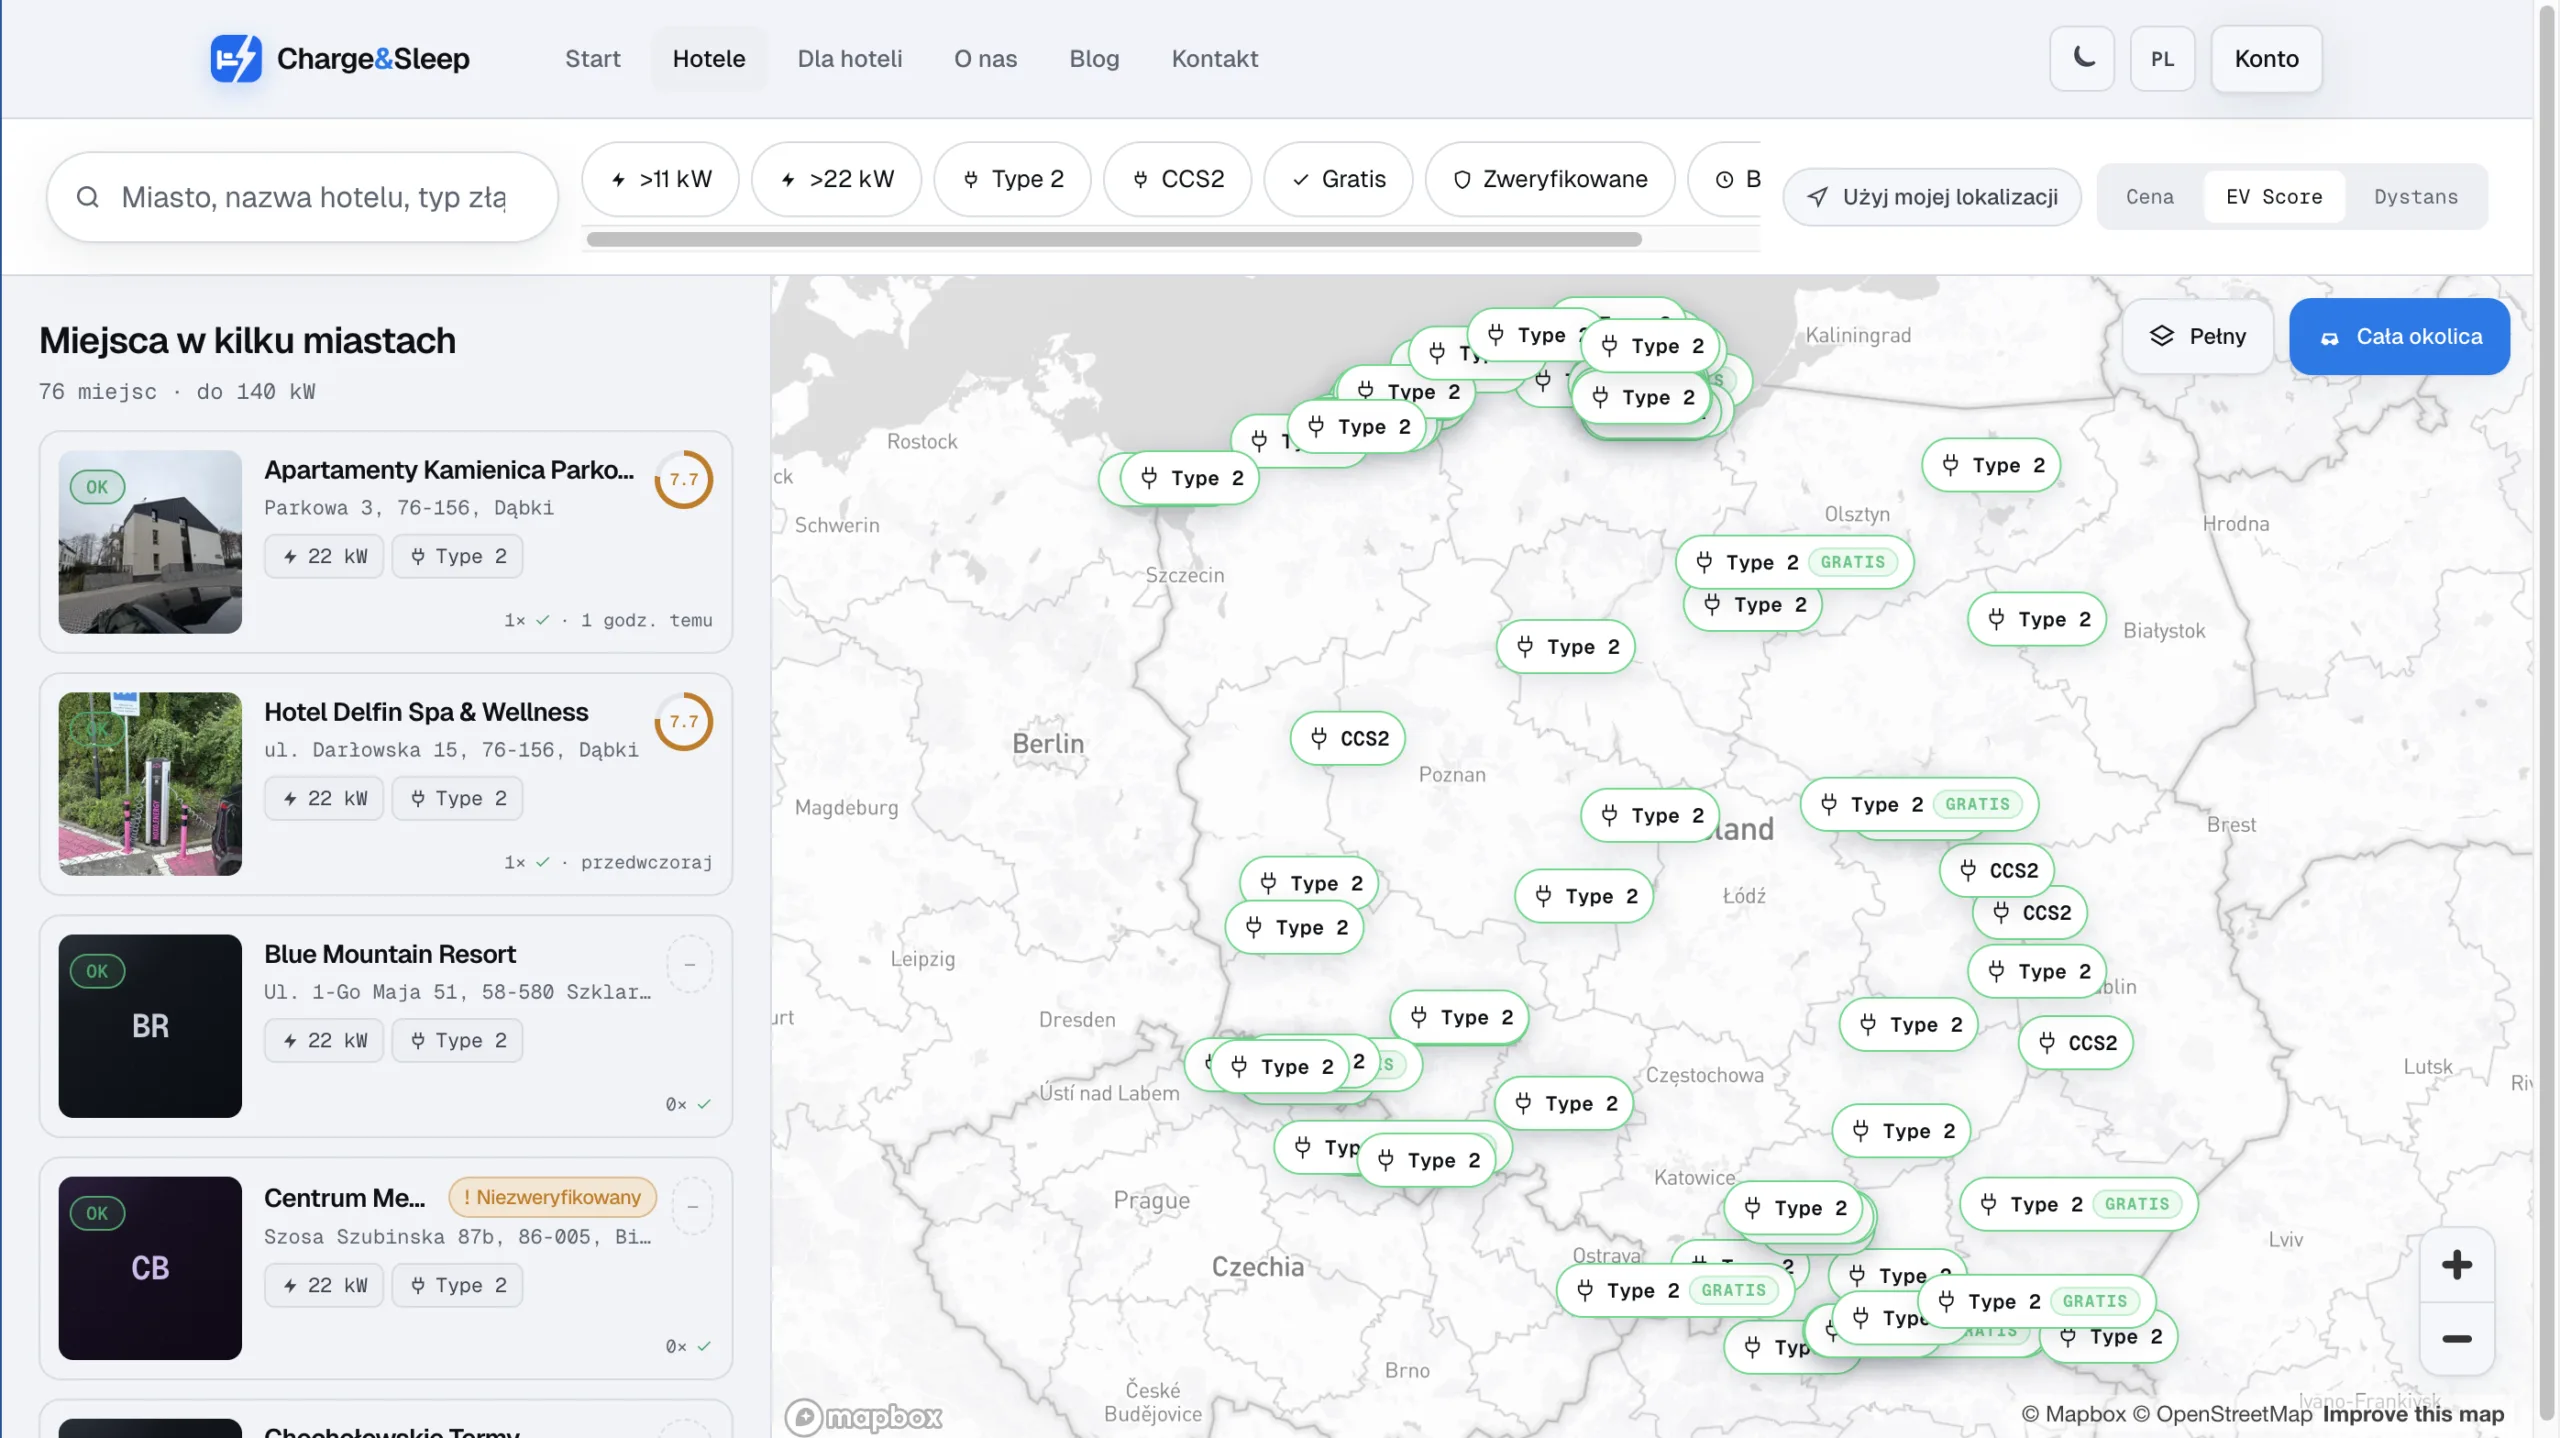Toggle the >11 kW filter chip
The image size is (2560, 1438).
click(661, 179)
